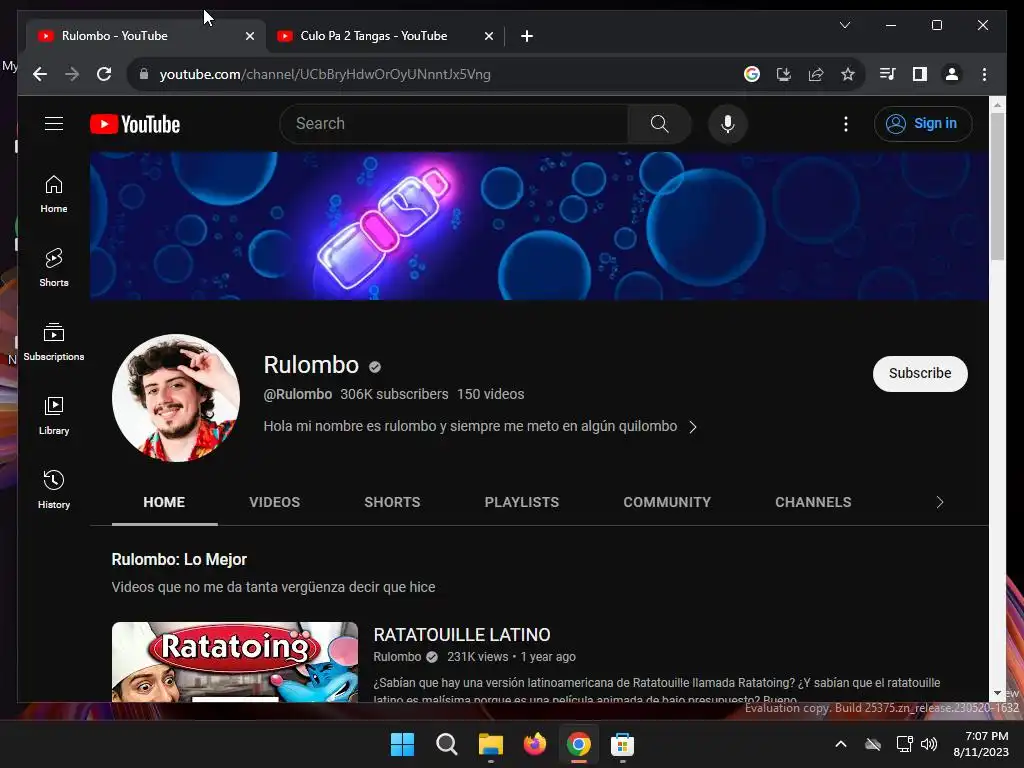Open the 7:07 PM clock in taskbar
The height and width of the screenshot is (768, 1024).
coord(981,744)
